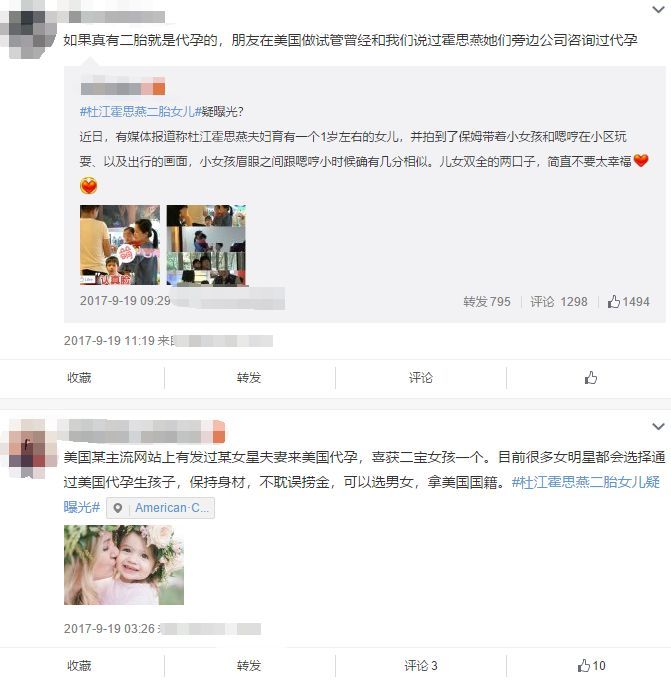Like the first post with thumbs-up icon
The width and height of the screenshot is (671, 685).
tap(591, 377)
